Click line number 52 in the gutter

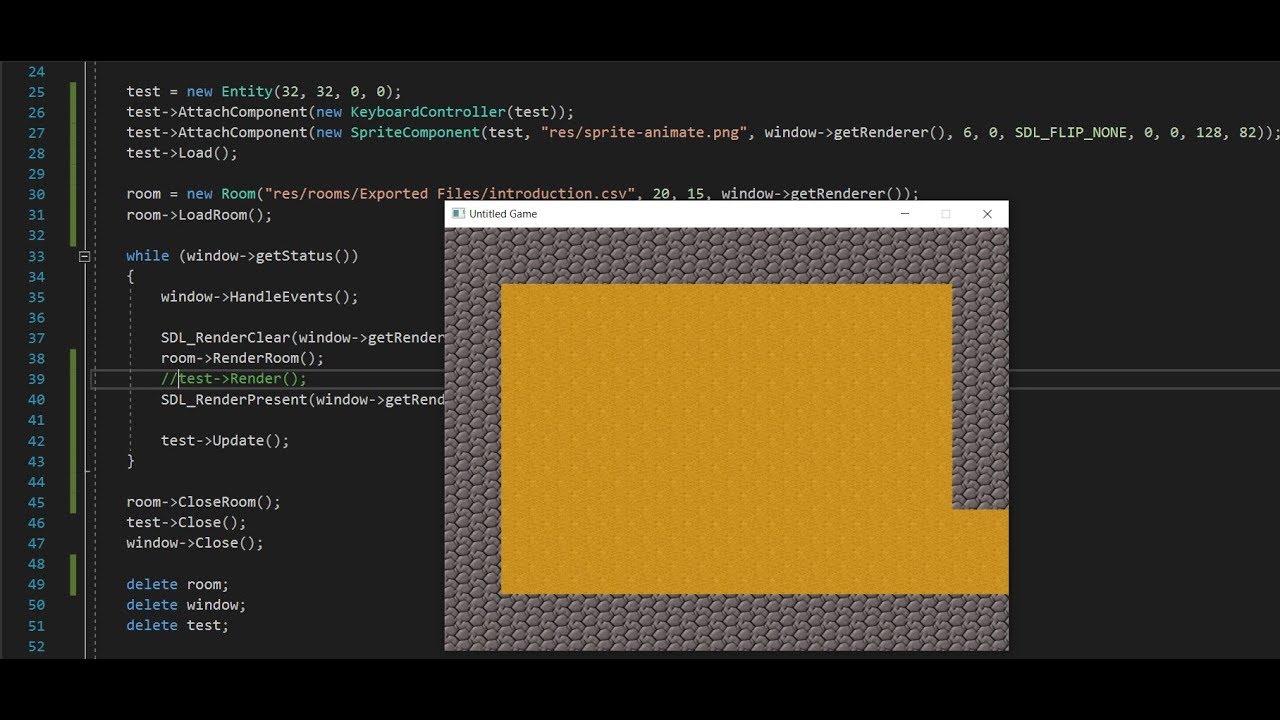(36, 646)
